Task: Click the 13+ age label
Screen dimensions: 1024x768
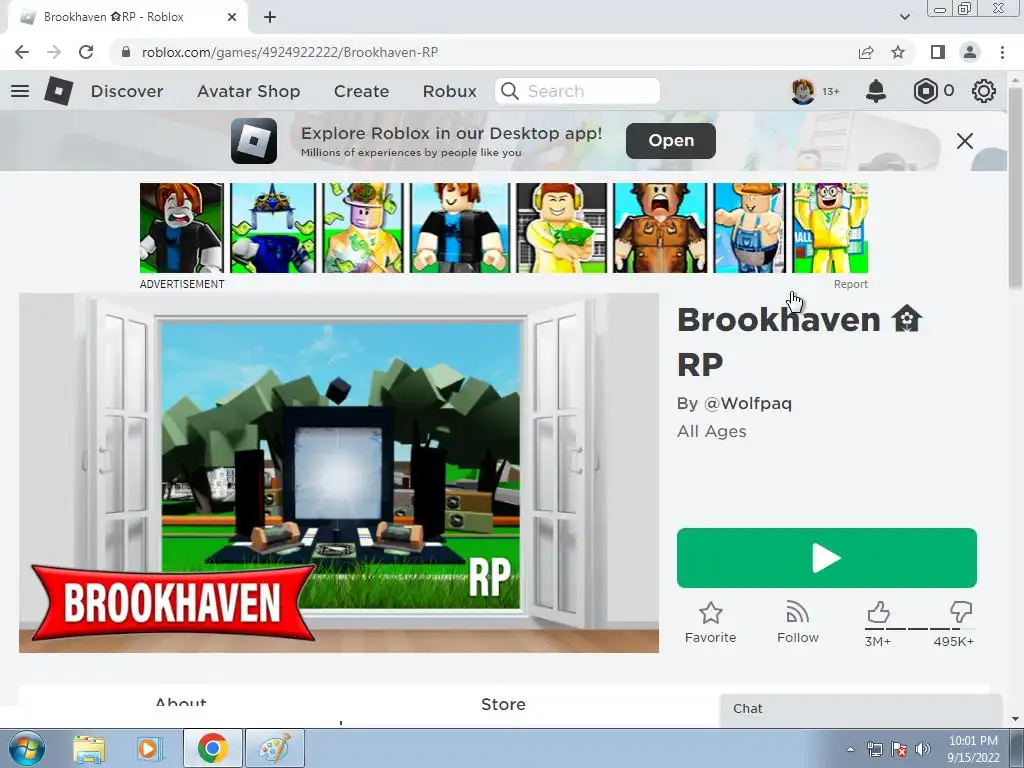Action: tap(830, 91)
